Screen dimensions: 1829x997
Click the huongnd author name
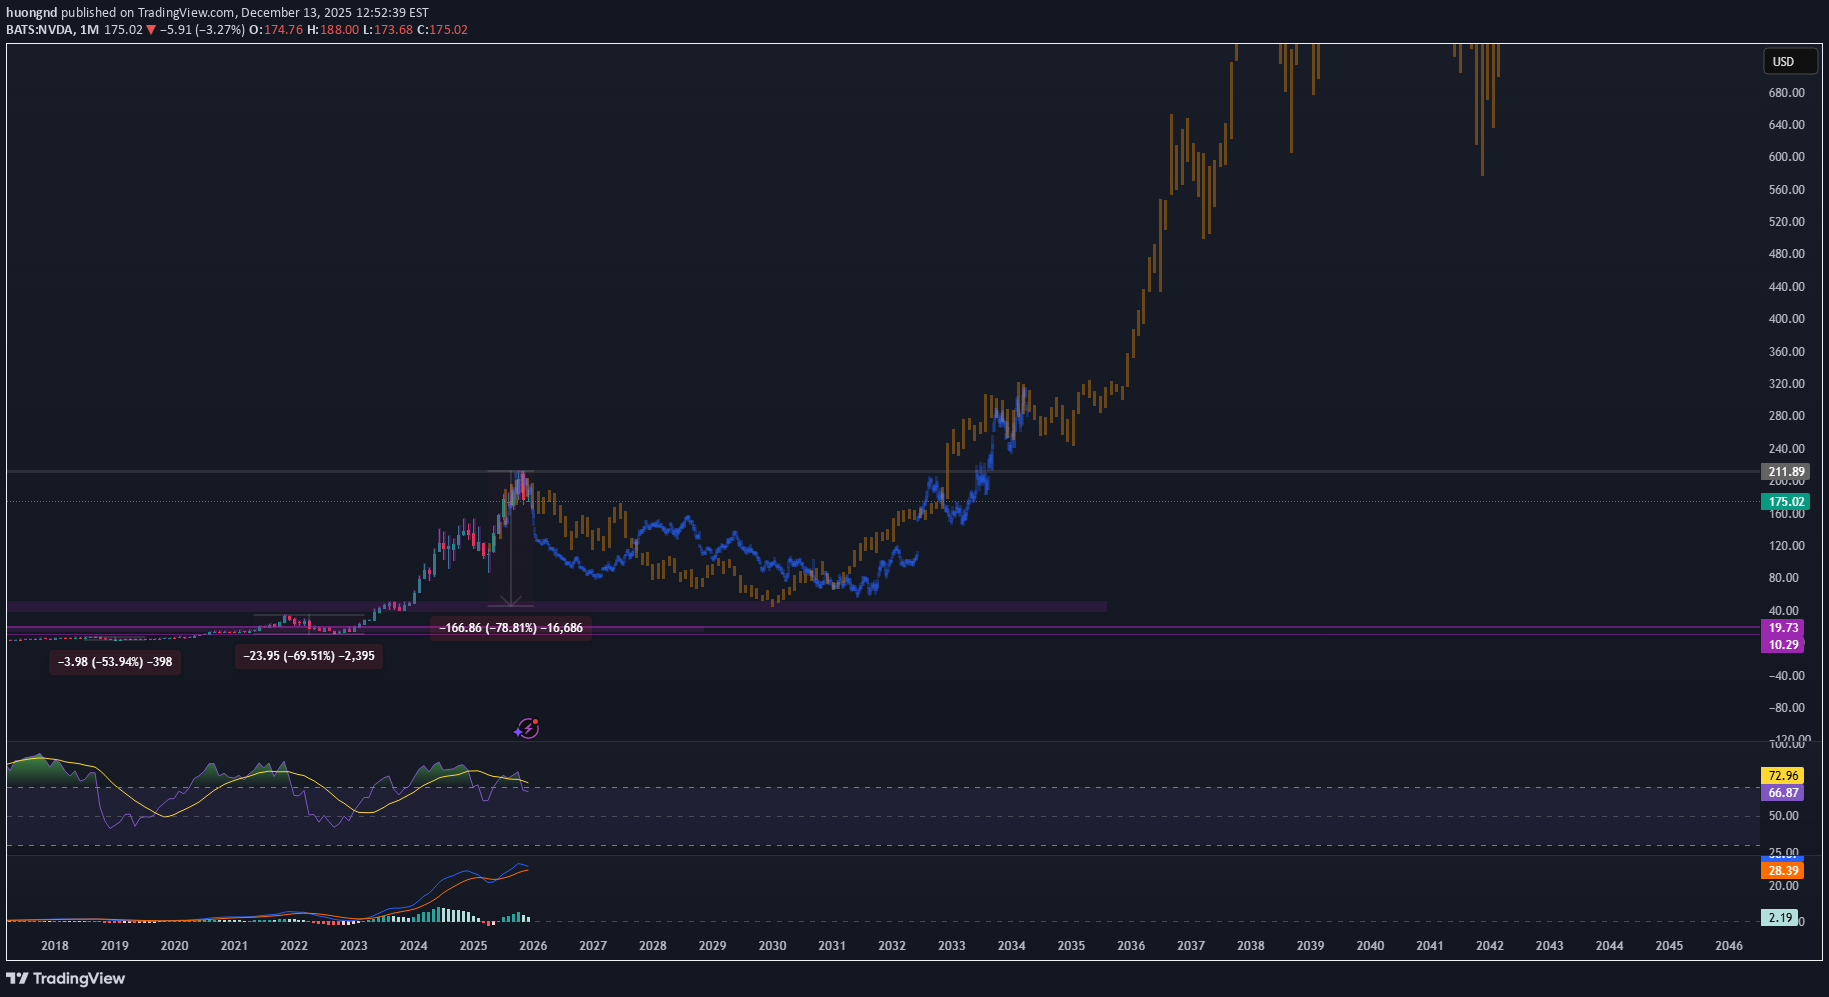pos(31,13)
